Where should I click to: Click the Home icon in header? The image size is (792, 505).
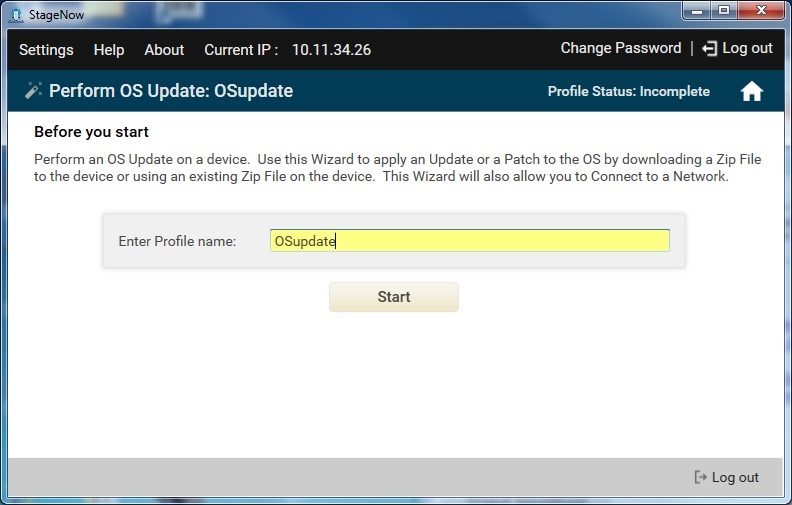pyautogui.click(x=752, y=92)
